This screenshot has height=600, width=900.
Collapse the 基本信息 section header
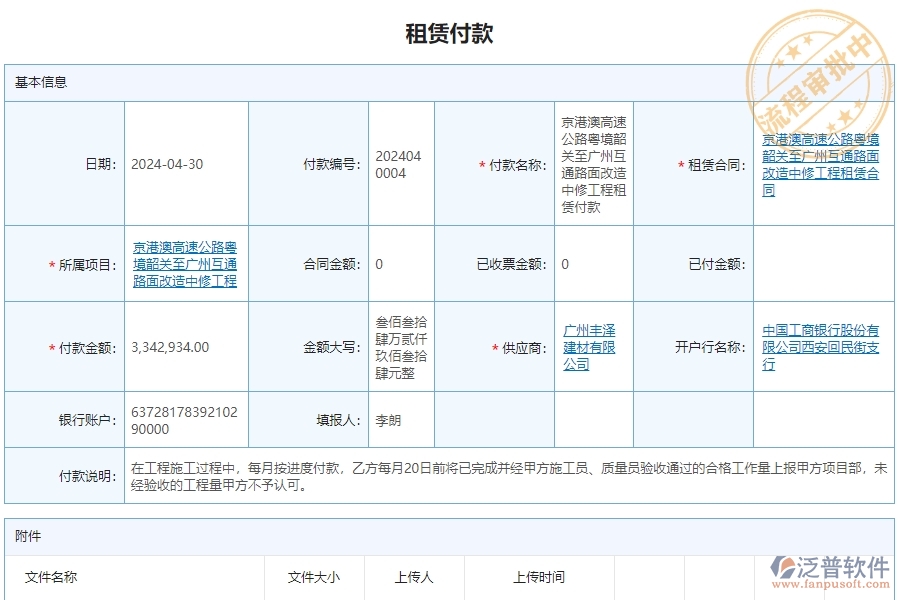pyautogui.click(x=40, y=82)
